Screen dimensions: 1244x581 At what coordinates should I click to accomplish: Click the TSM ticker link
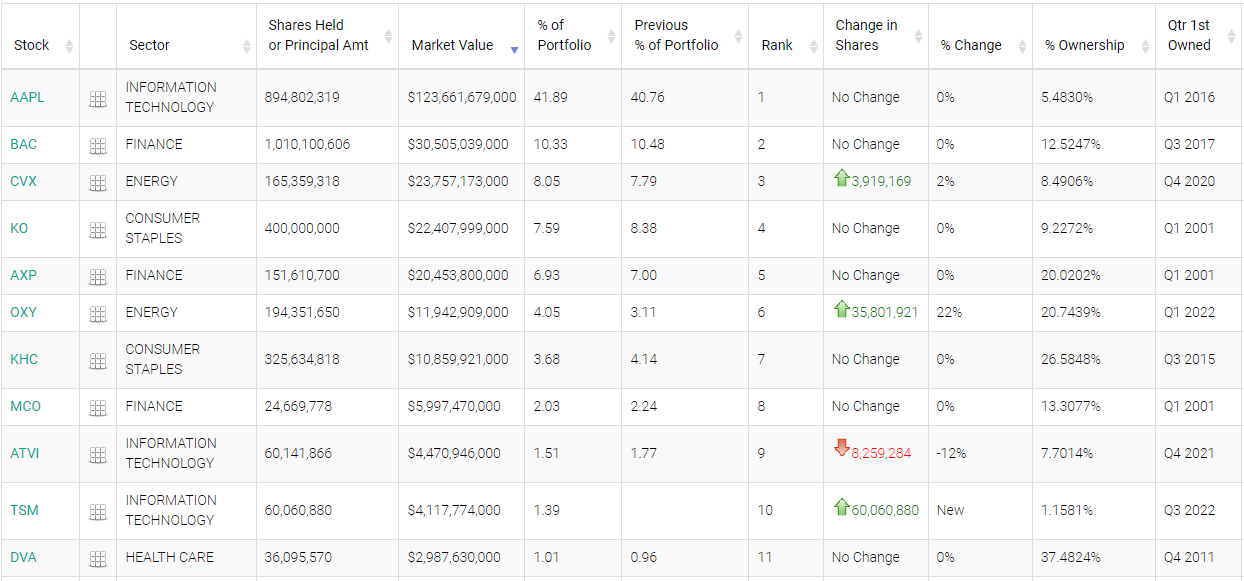click(x=24, y=510)
